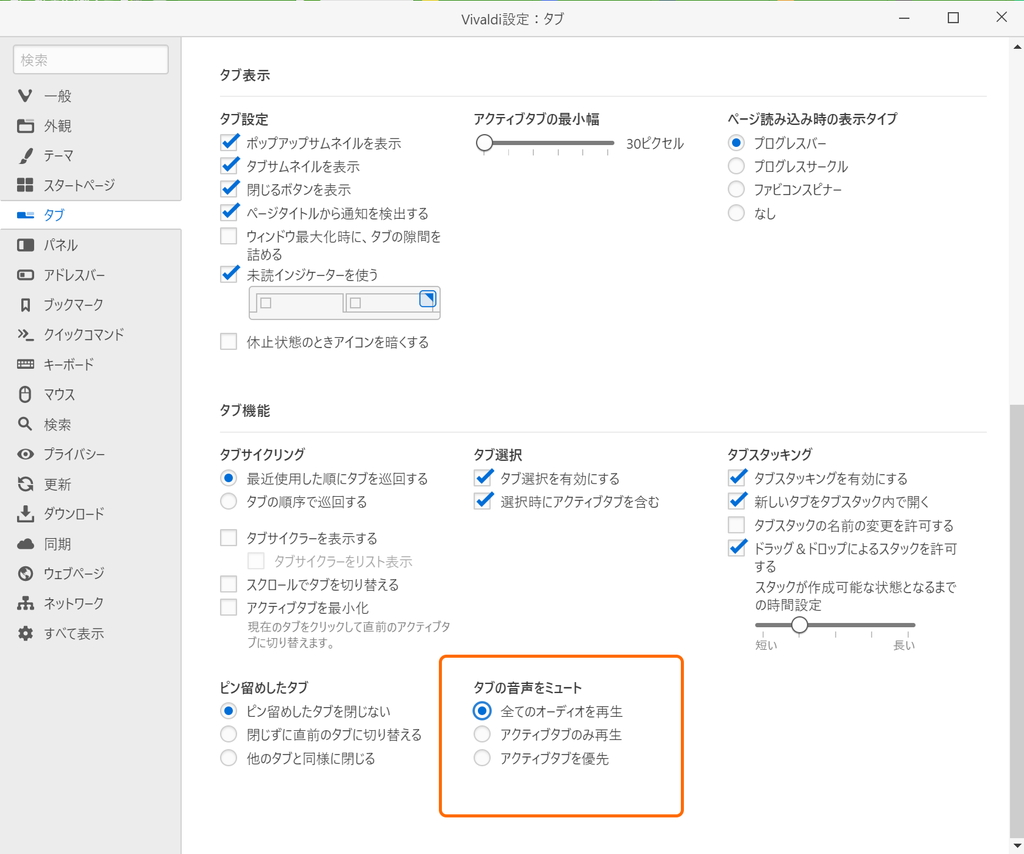Open the スタートページ grid icon
The image size is (1024, 854).
coord(25,185)
